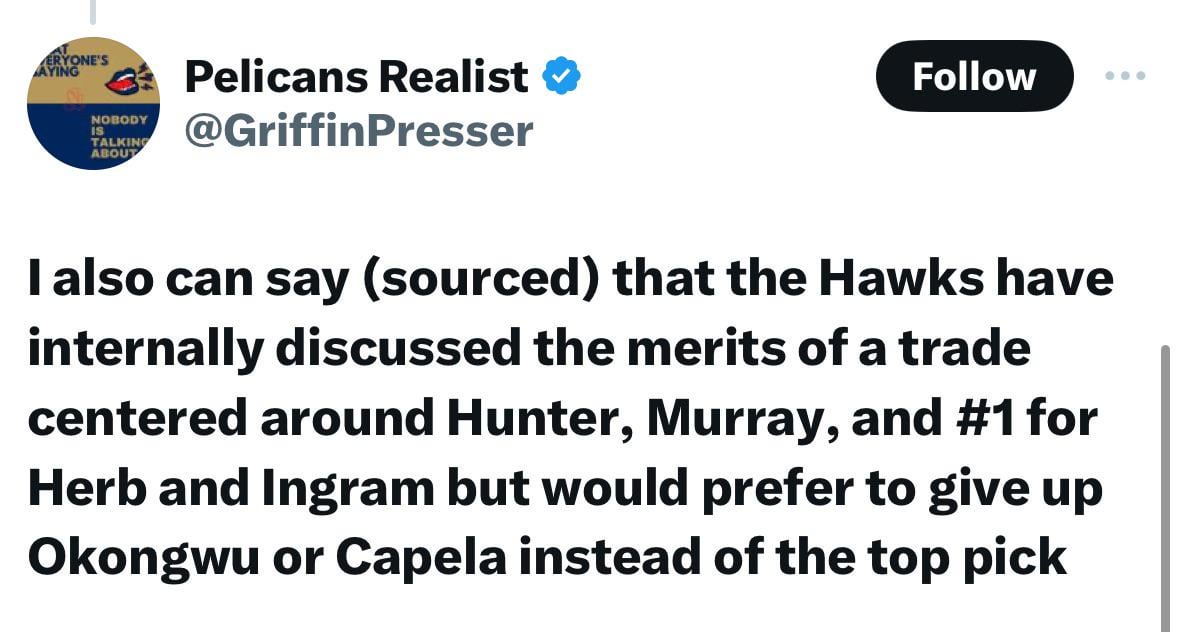Screen dimensions: 1179x632
Task: Open the Pelicans Realist display name
Action: [x=357, y=77]
